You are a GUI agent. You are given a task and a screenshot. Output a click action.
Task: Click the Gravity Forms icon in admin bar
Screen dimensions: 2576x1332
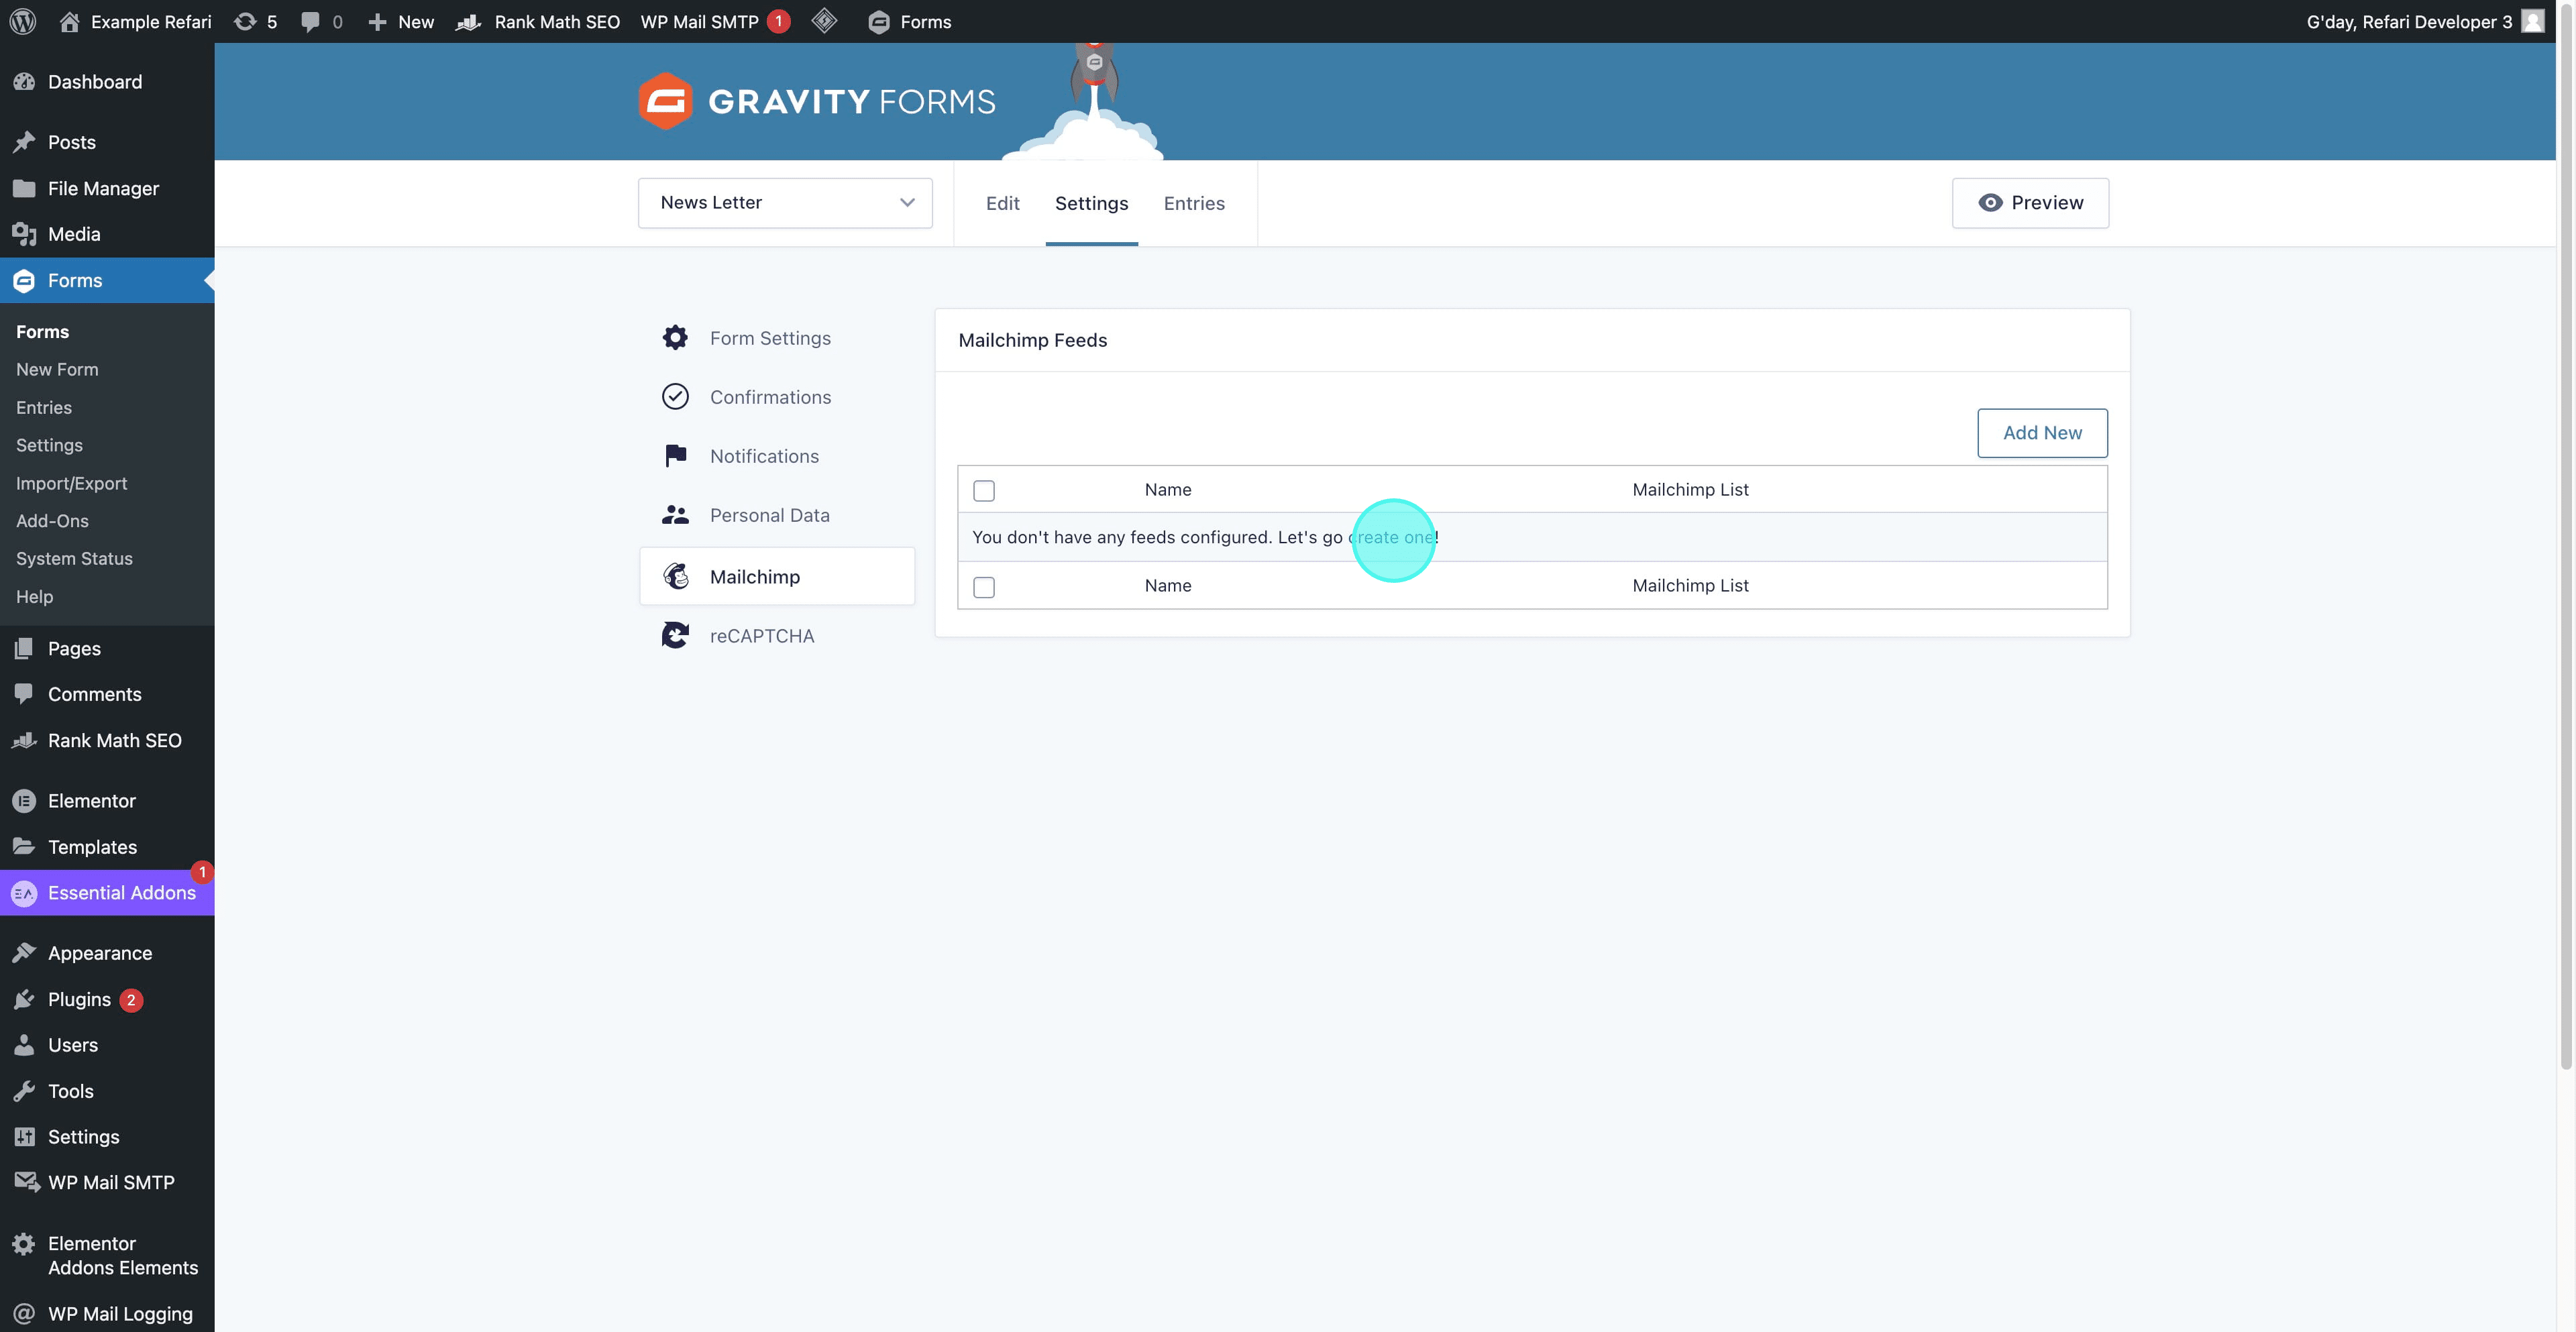tap(879, 22)
